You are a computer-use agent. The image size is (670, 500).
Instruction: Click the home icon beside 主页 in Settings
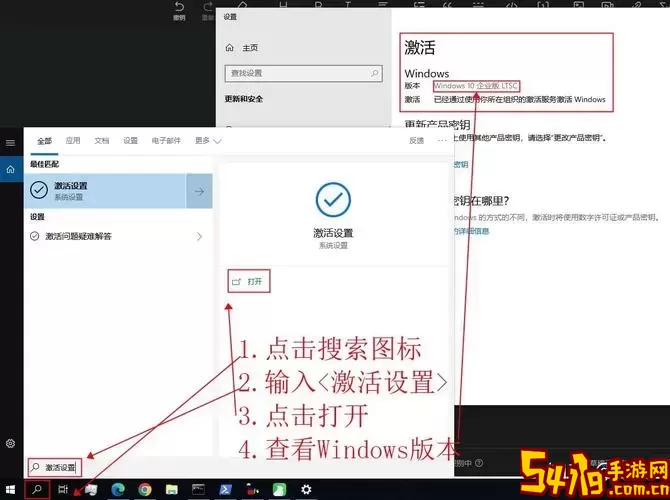[x=230, y=48]
